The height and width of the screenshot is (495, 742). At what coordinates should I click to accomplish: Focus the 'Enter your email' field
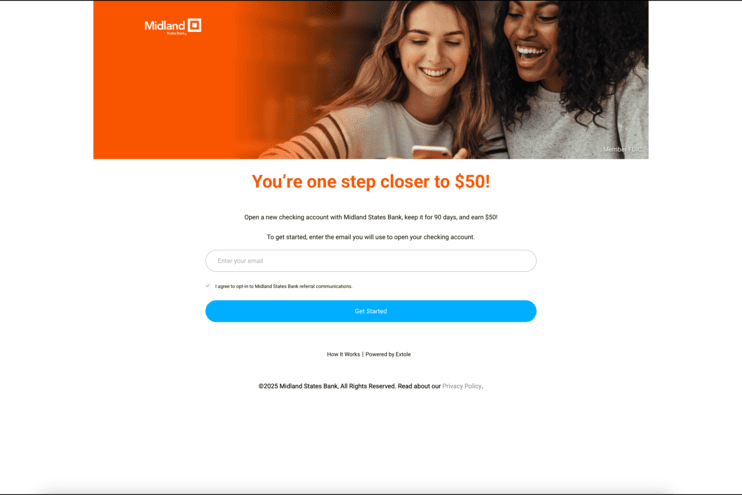(x=371, y=261)
